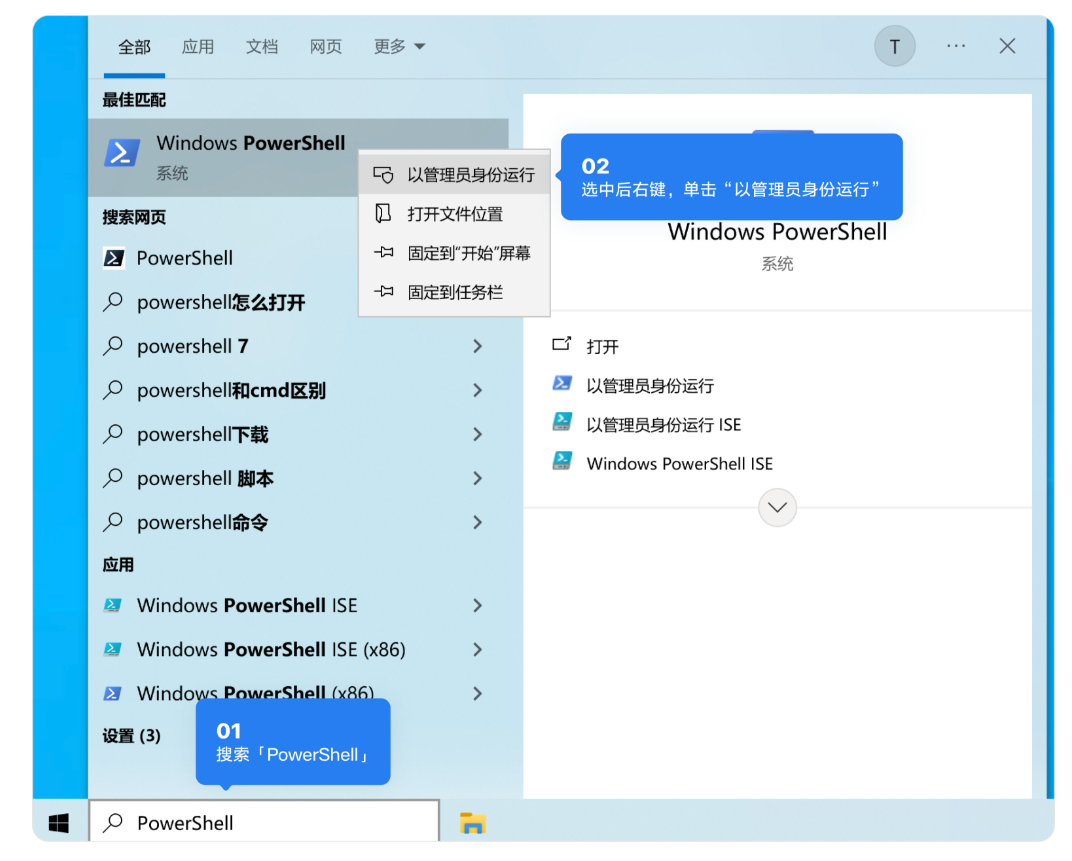Viewport: 1072px width, 861px height.
Task: Expand more actions with the down chevron
Action: click(x=777, y=508)
